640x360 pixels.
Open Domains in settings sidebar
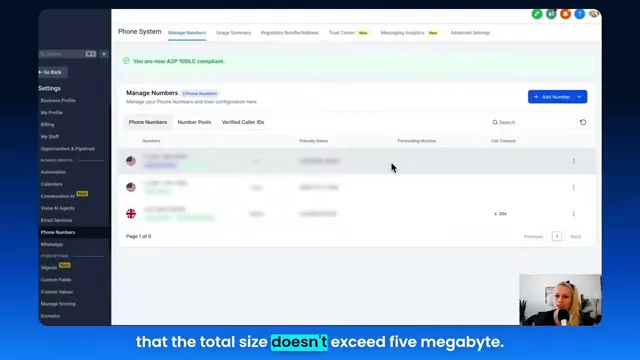tap(50, 316)
